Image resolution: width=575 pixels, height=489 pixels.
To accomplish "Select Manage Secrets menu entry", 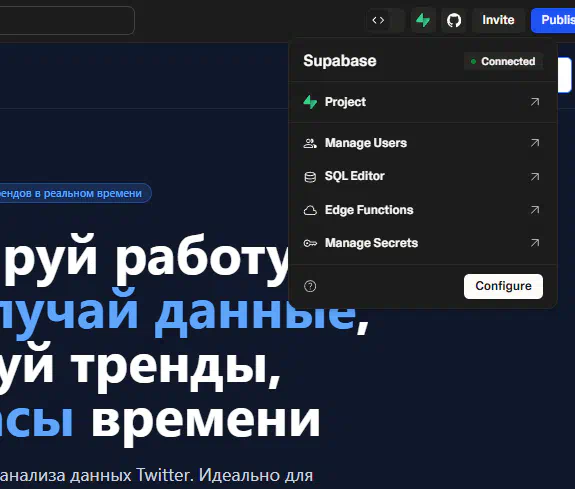I will click(423, 243).
